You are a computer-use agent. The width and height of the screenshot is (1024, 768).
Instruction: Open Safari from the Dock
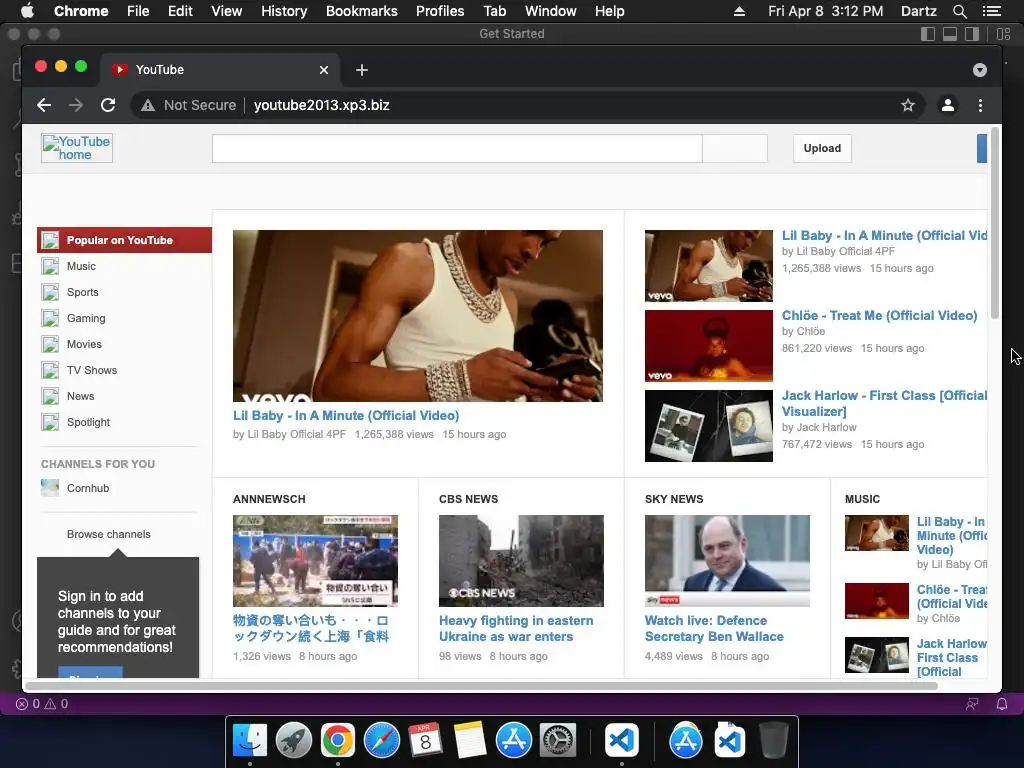click(x=381, y=741)
